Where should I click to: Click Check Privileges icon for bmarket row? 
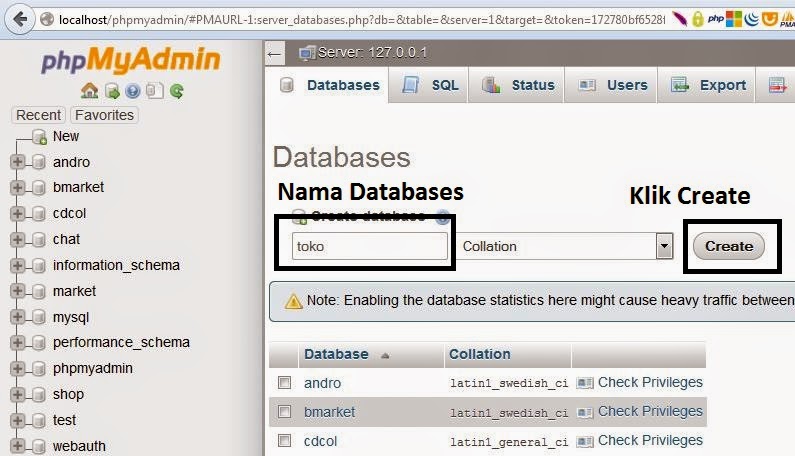coord(585,412)
